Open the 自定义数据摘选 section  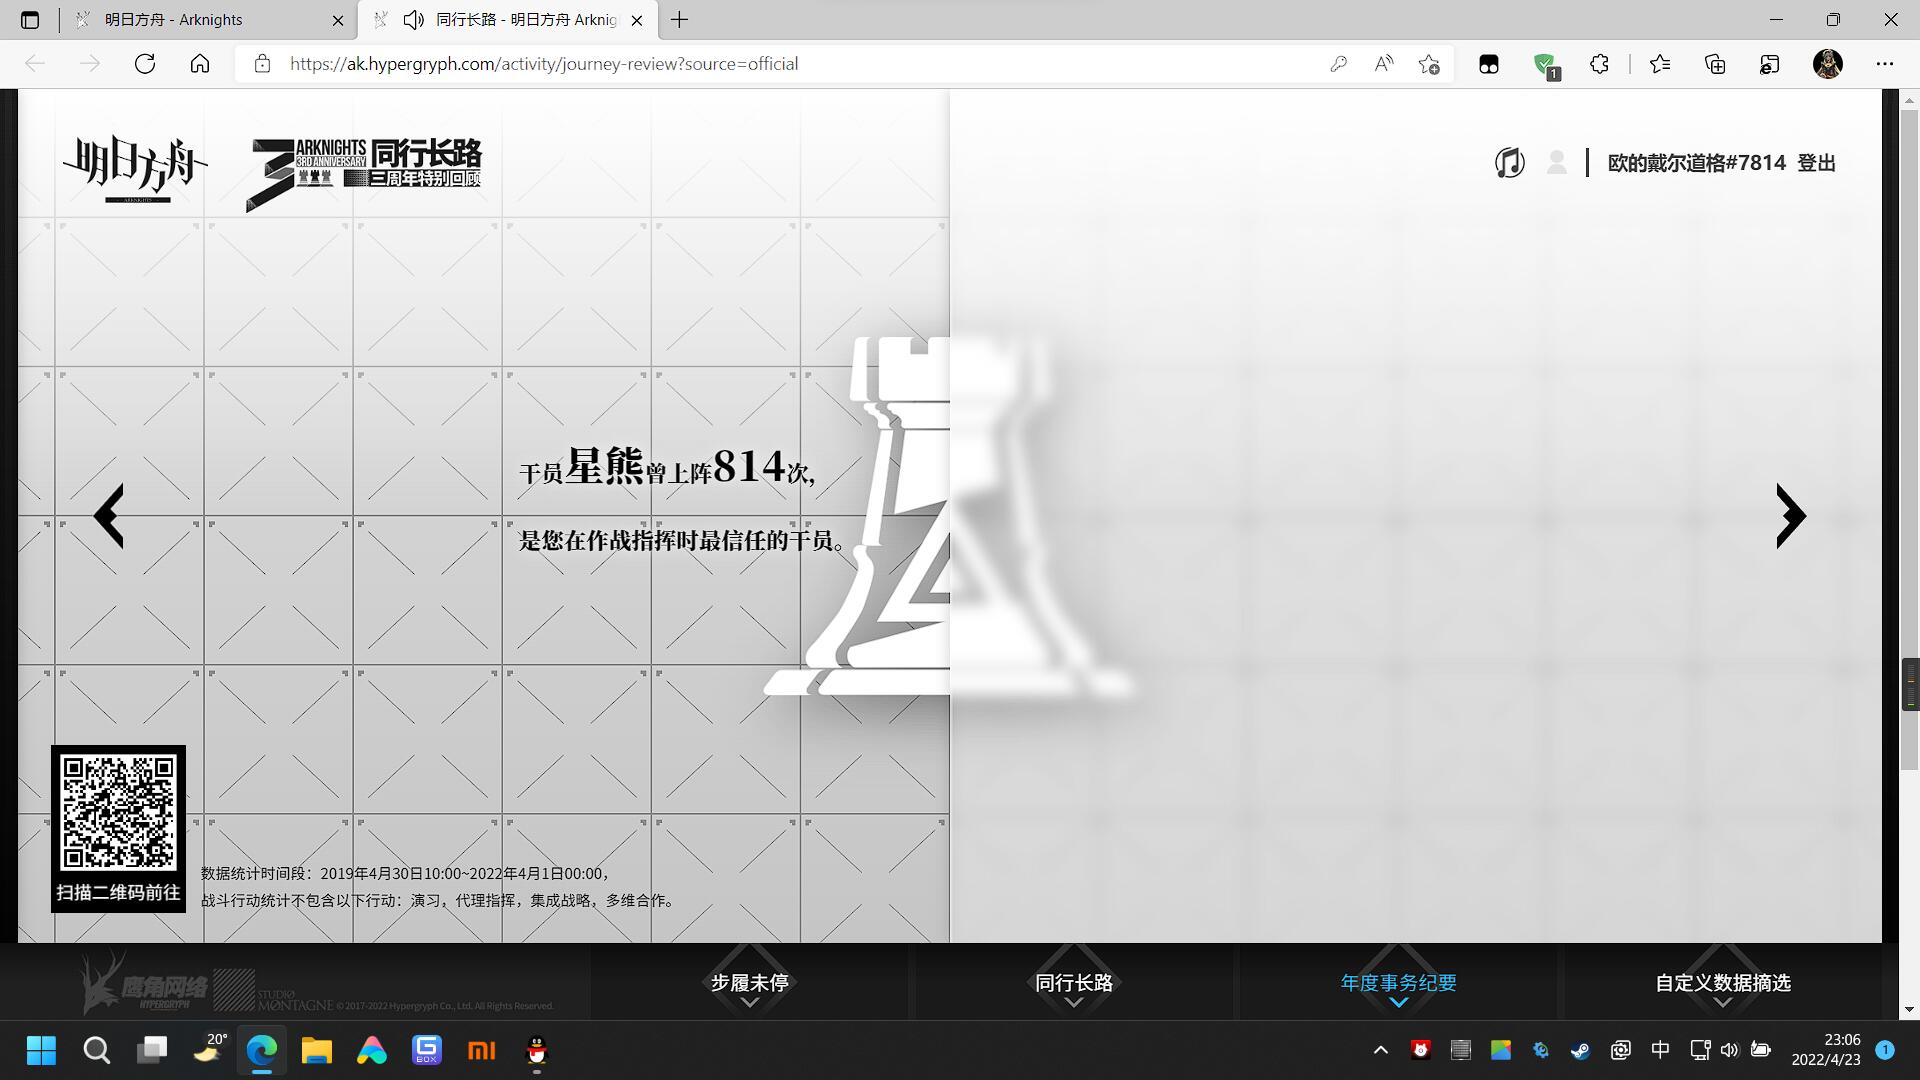pyautogui.click(x=1722, y=983)
